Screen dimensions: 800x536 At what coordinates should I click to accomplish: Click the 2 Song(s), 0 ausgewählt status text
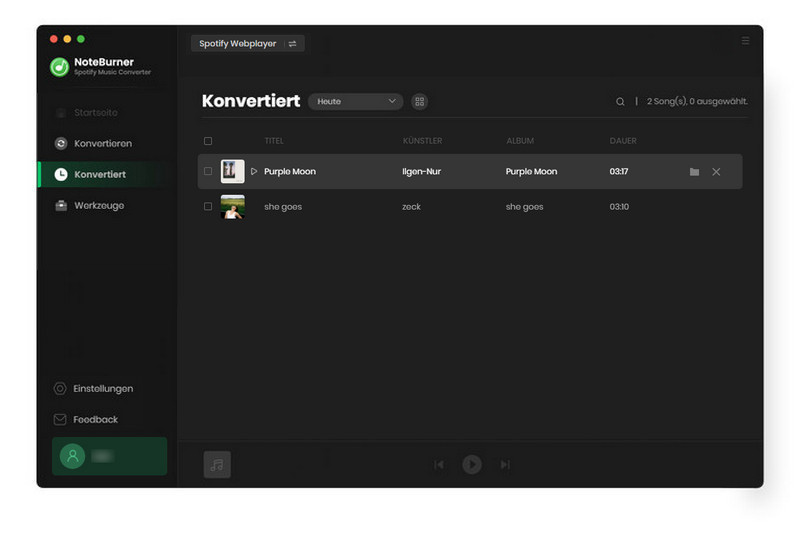click(x=697, y=101)
